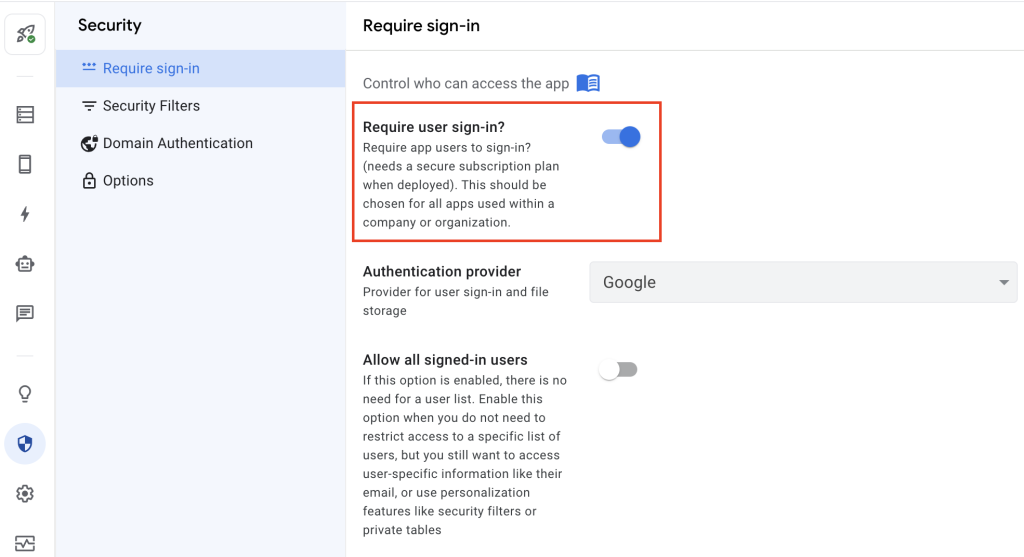Screen dimensions: 1024x557
Task: Select the Security shield icon
Action: (x=25, y=444)
